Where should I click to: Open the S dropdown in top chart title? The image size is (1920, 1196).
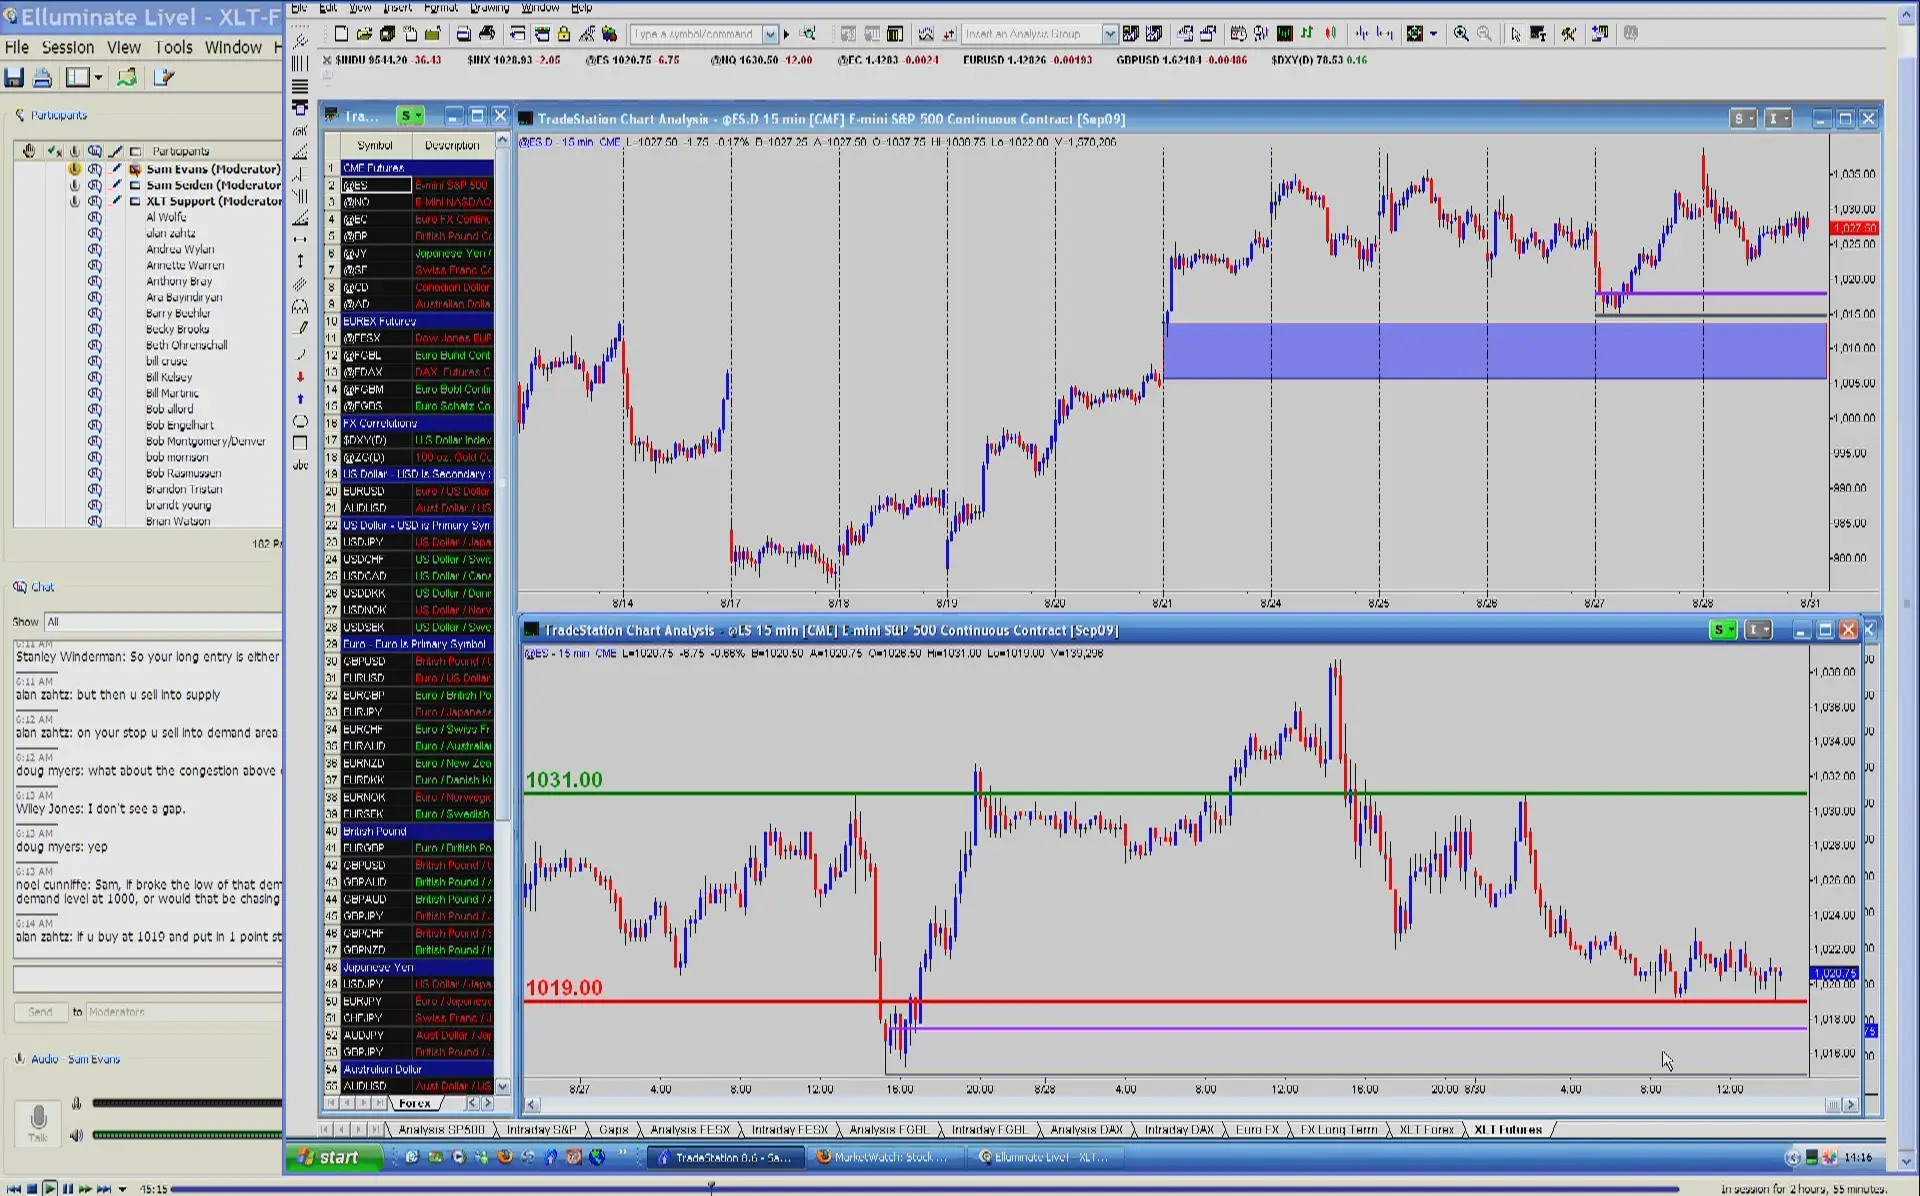pyautogui.click(x=1744, y=119)
